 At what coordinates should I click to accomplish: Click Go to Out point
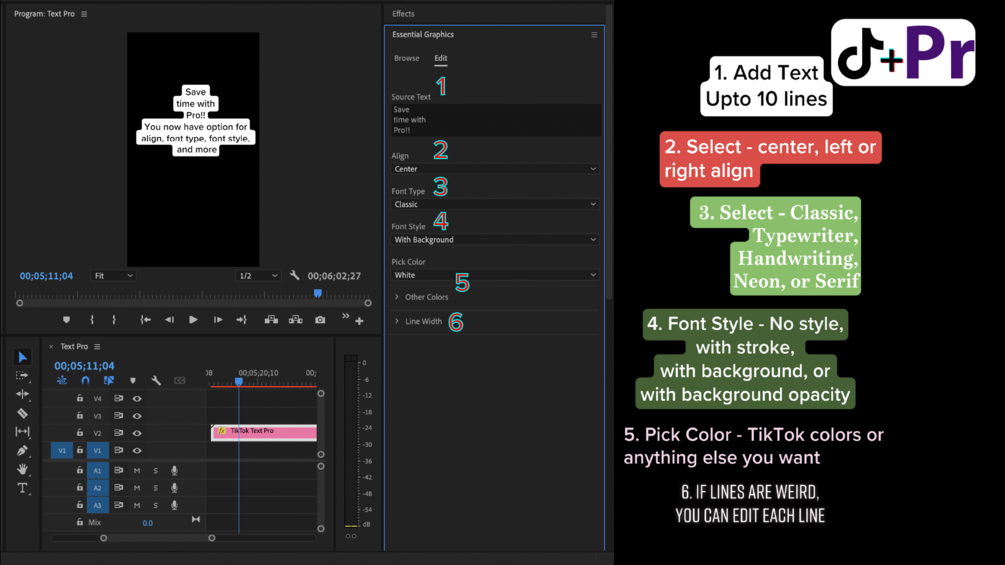[x=242, y=320]
